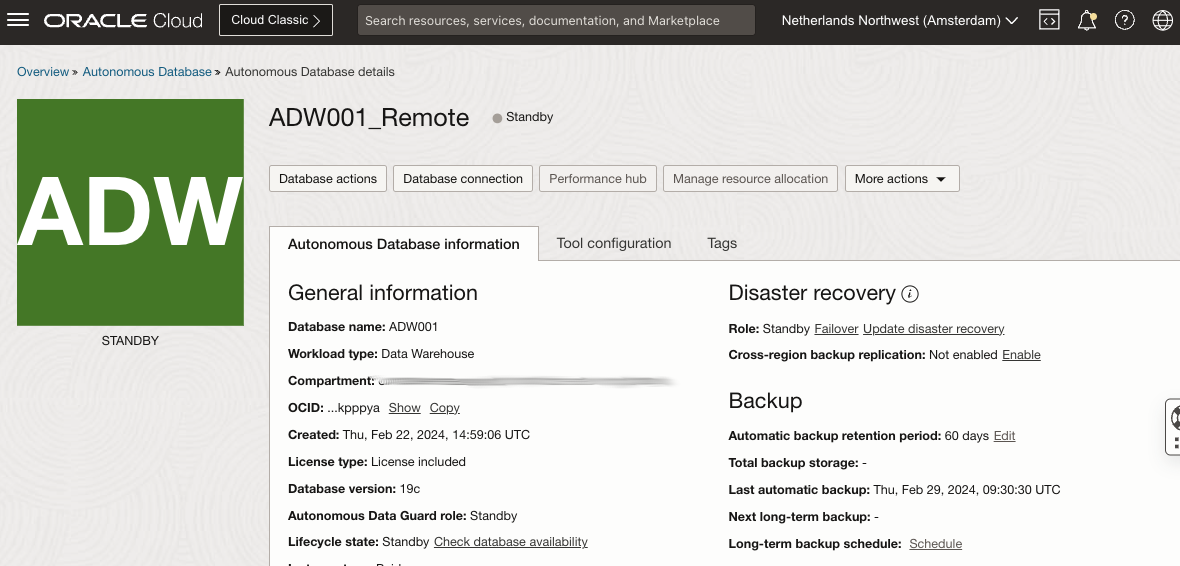Viewport: 1180px width, 566px height.
Task: Click the Failover link
Action: click(836, 329)
